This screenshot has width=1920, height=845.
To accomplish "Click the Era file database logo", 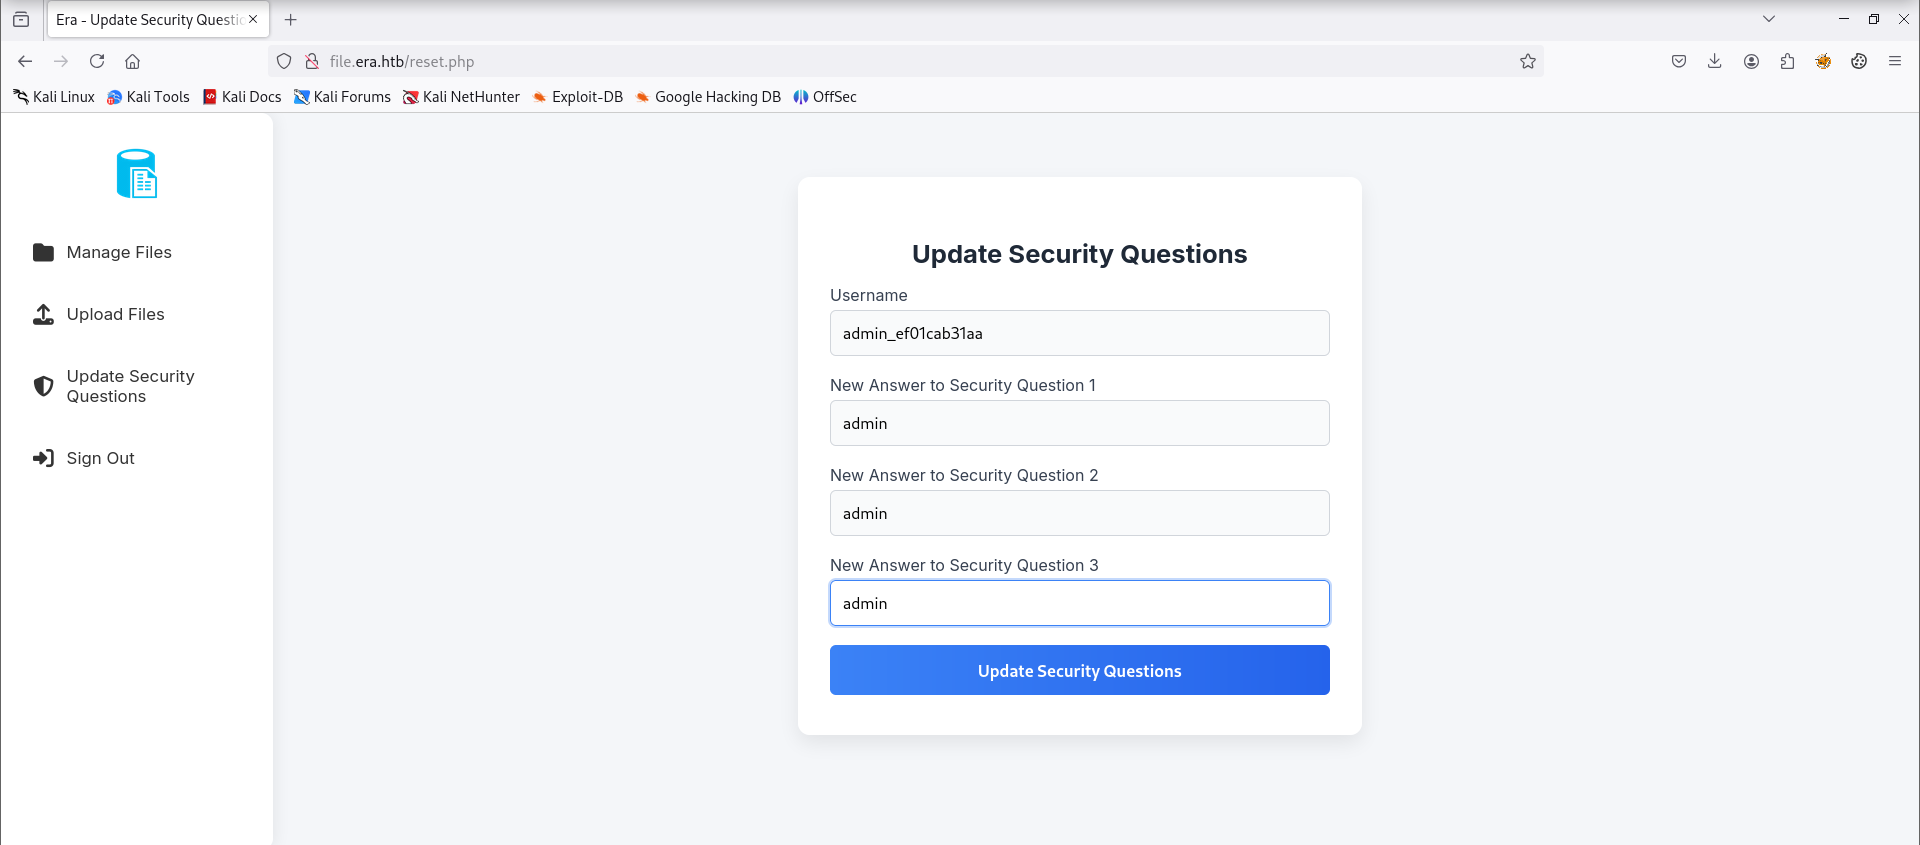I will [x=137, y=174].
